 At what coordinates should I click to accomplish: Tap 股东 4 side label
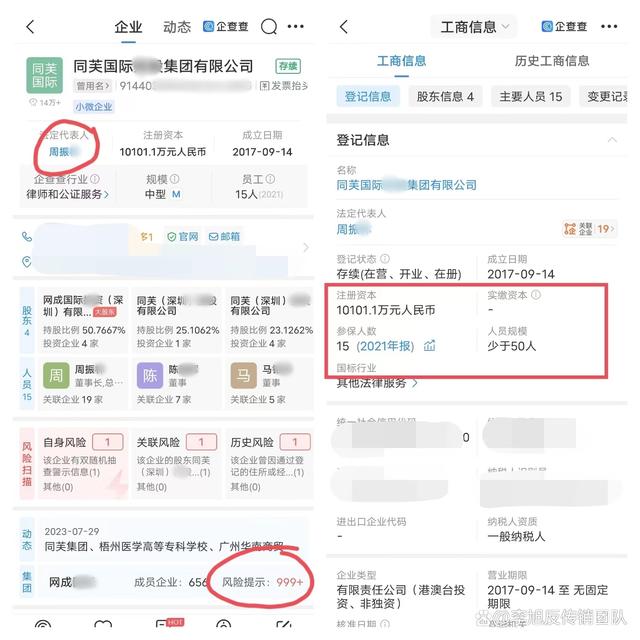click(x=27, y=321)
